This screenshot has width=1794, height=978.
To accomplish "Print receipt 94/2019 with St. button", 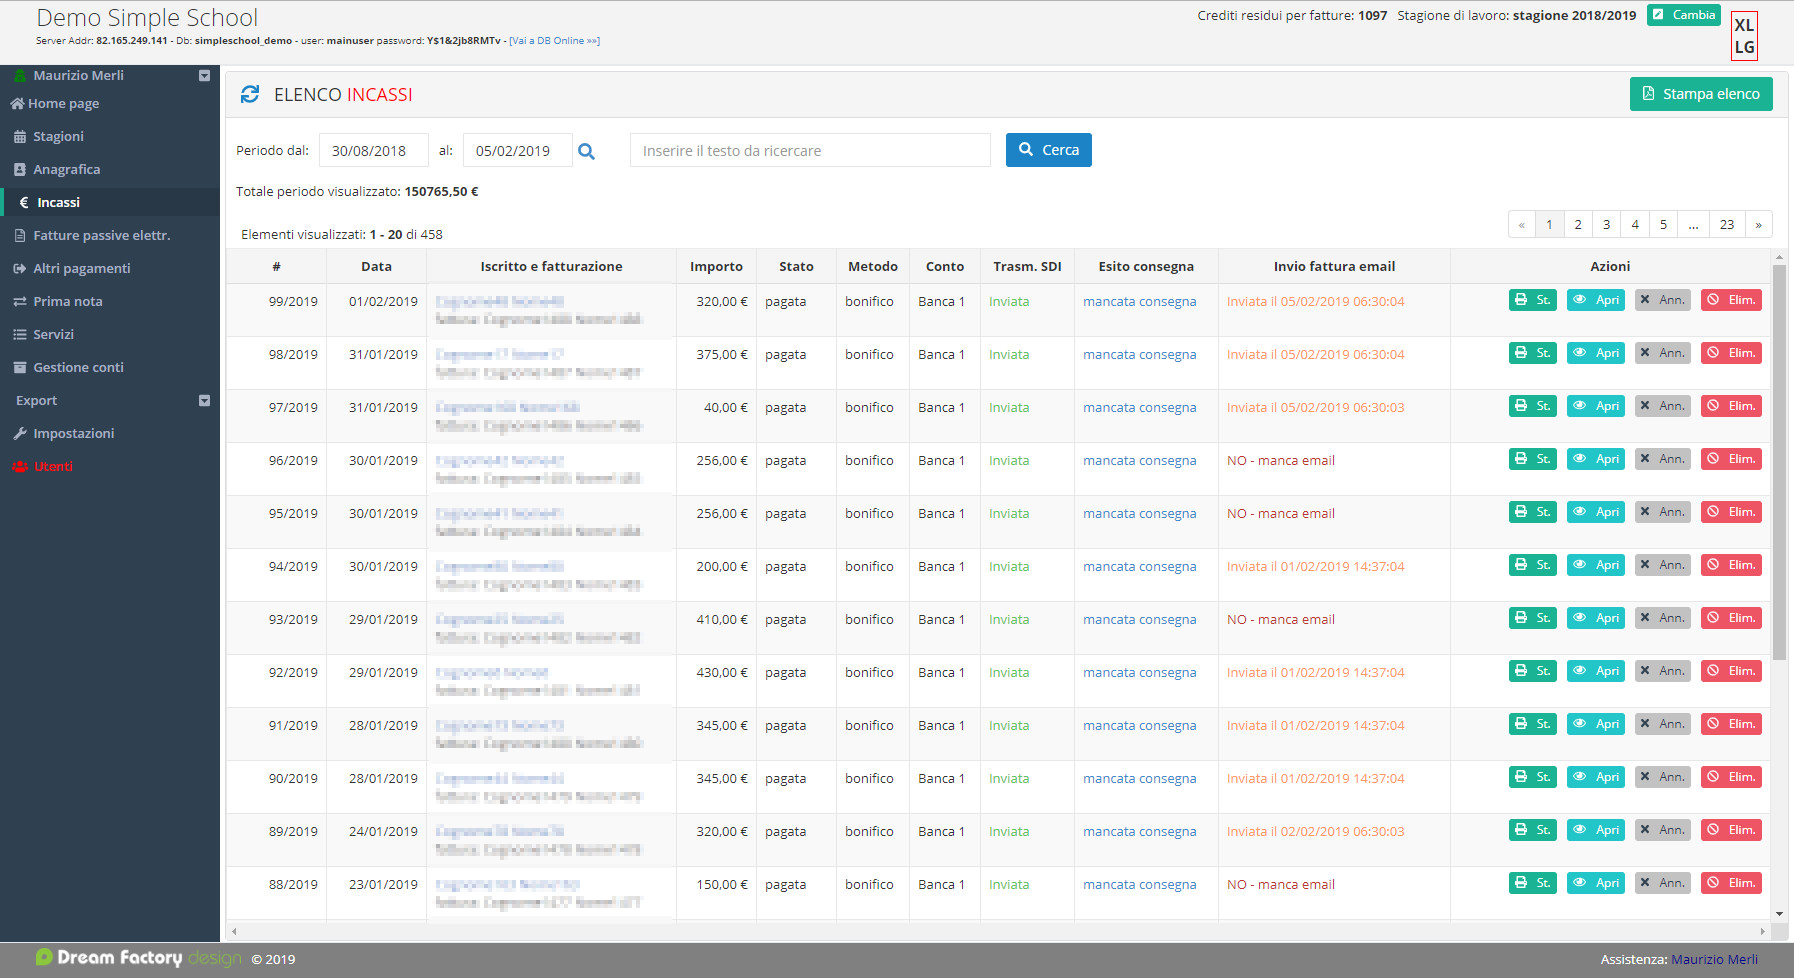I will [x=1532, y=565].
